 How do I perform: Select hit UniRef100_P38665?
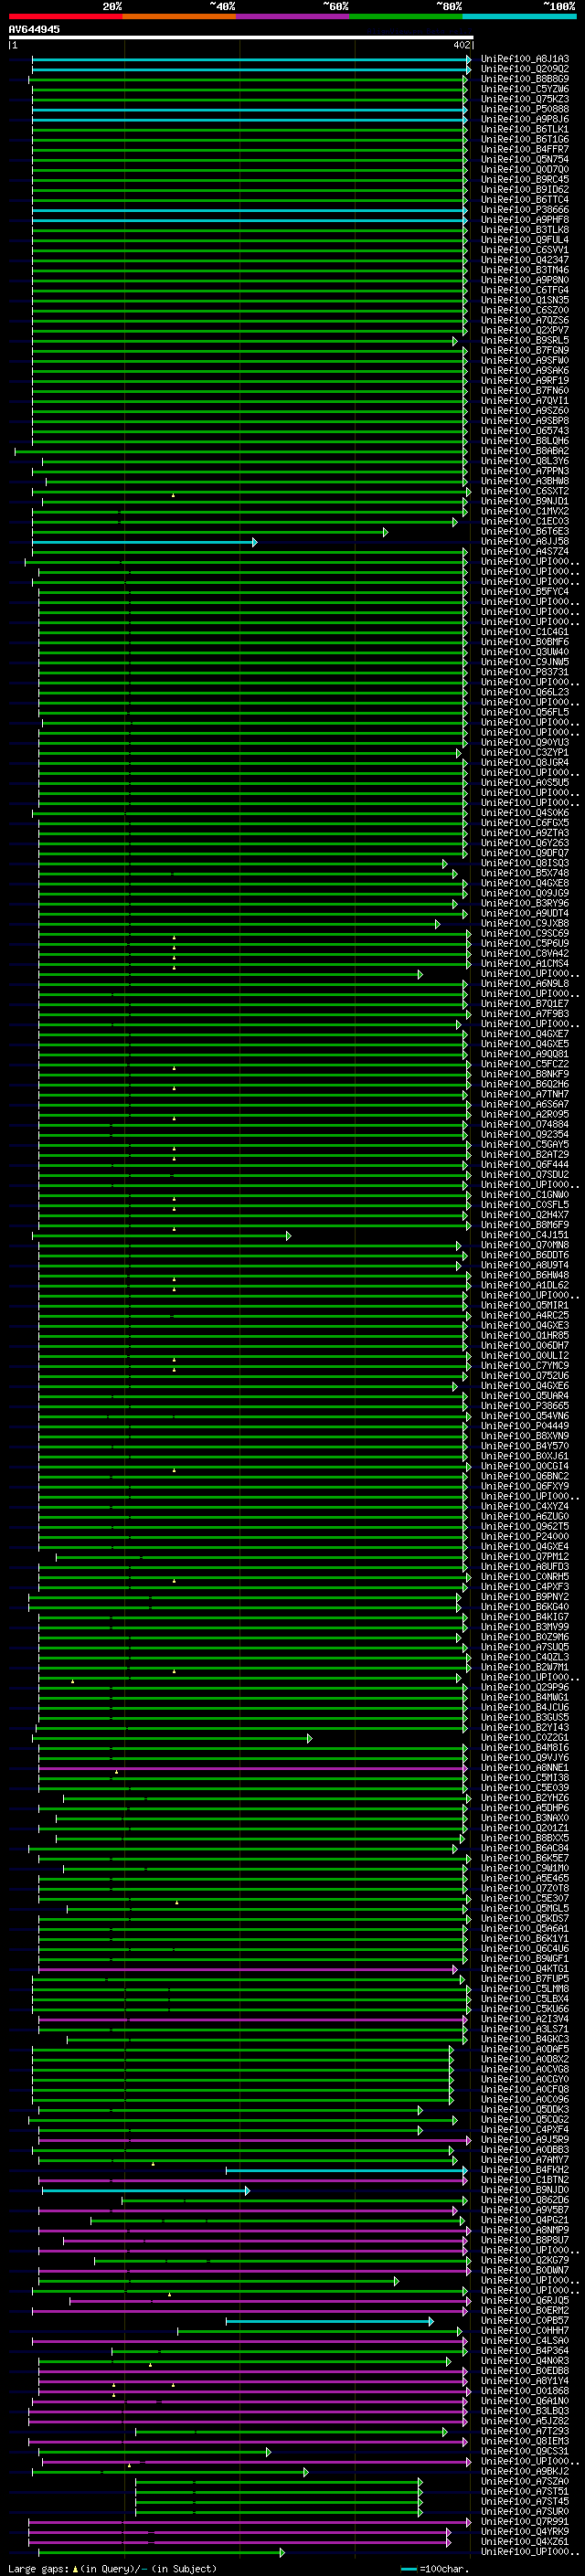[x=525, y=1407]
